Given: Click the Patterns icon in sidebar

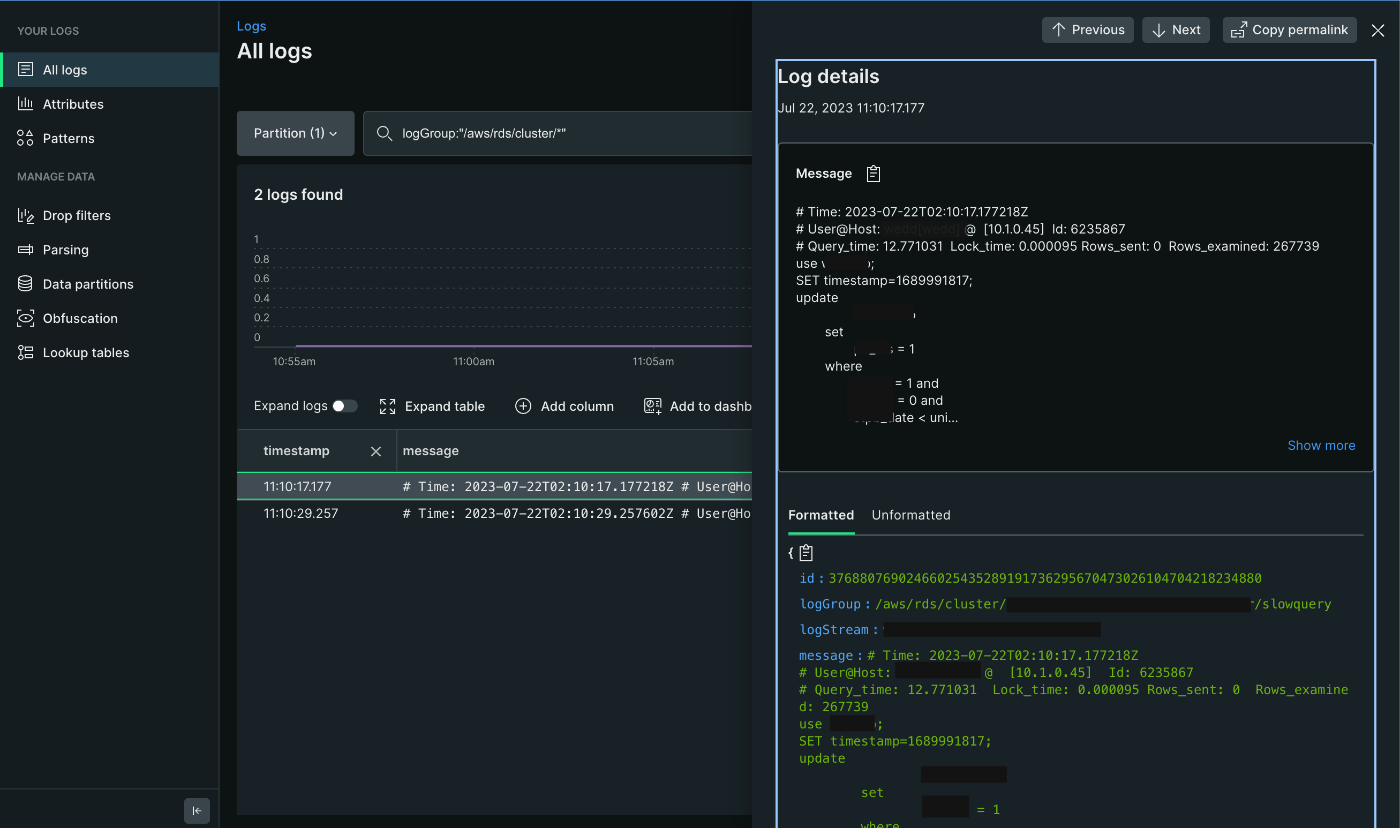Looking at the screenshot, I should (x=25, y=138).
